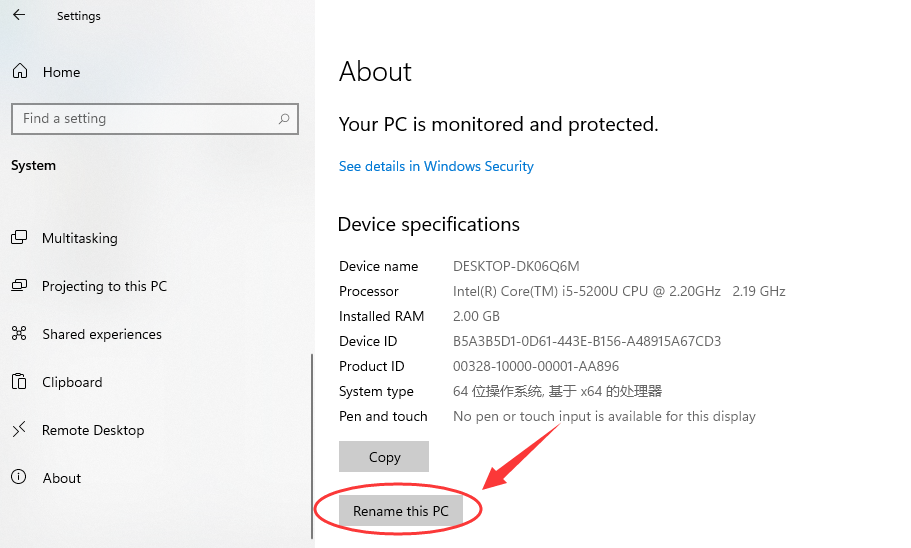The height and width of the screenshot is (548, 911).
Task: Select the Device ID value text
Action: pos(587,341)
